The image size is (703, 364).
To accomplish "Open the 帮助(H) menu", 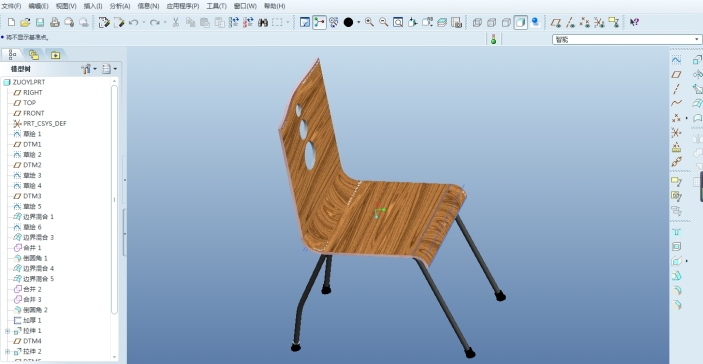I will pos(274,6).
